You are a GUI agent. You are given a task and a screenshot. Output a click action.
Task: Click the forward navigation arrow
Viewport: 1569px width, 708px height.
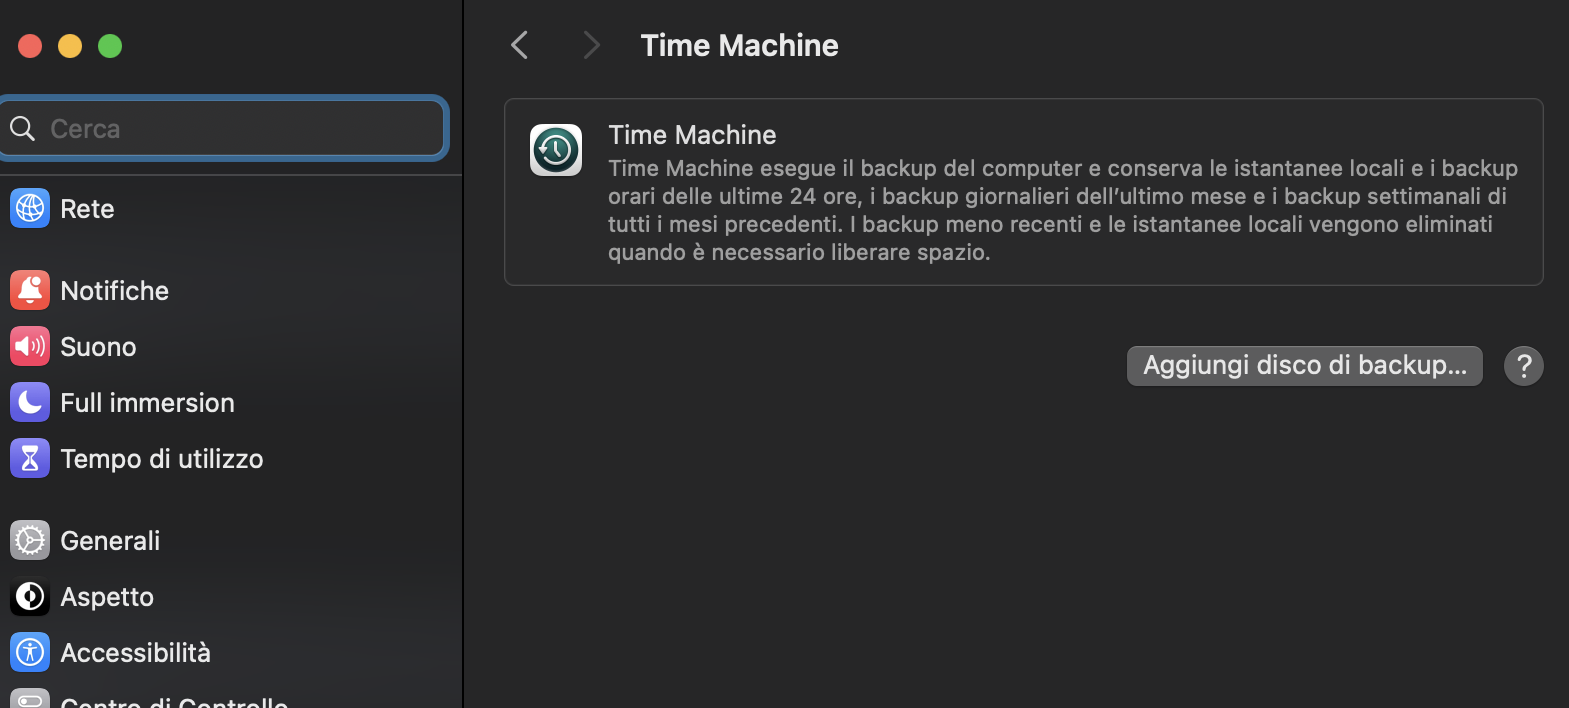pos(590,44)
